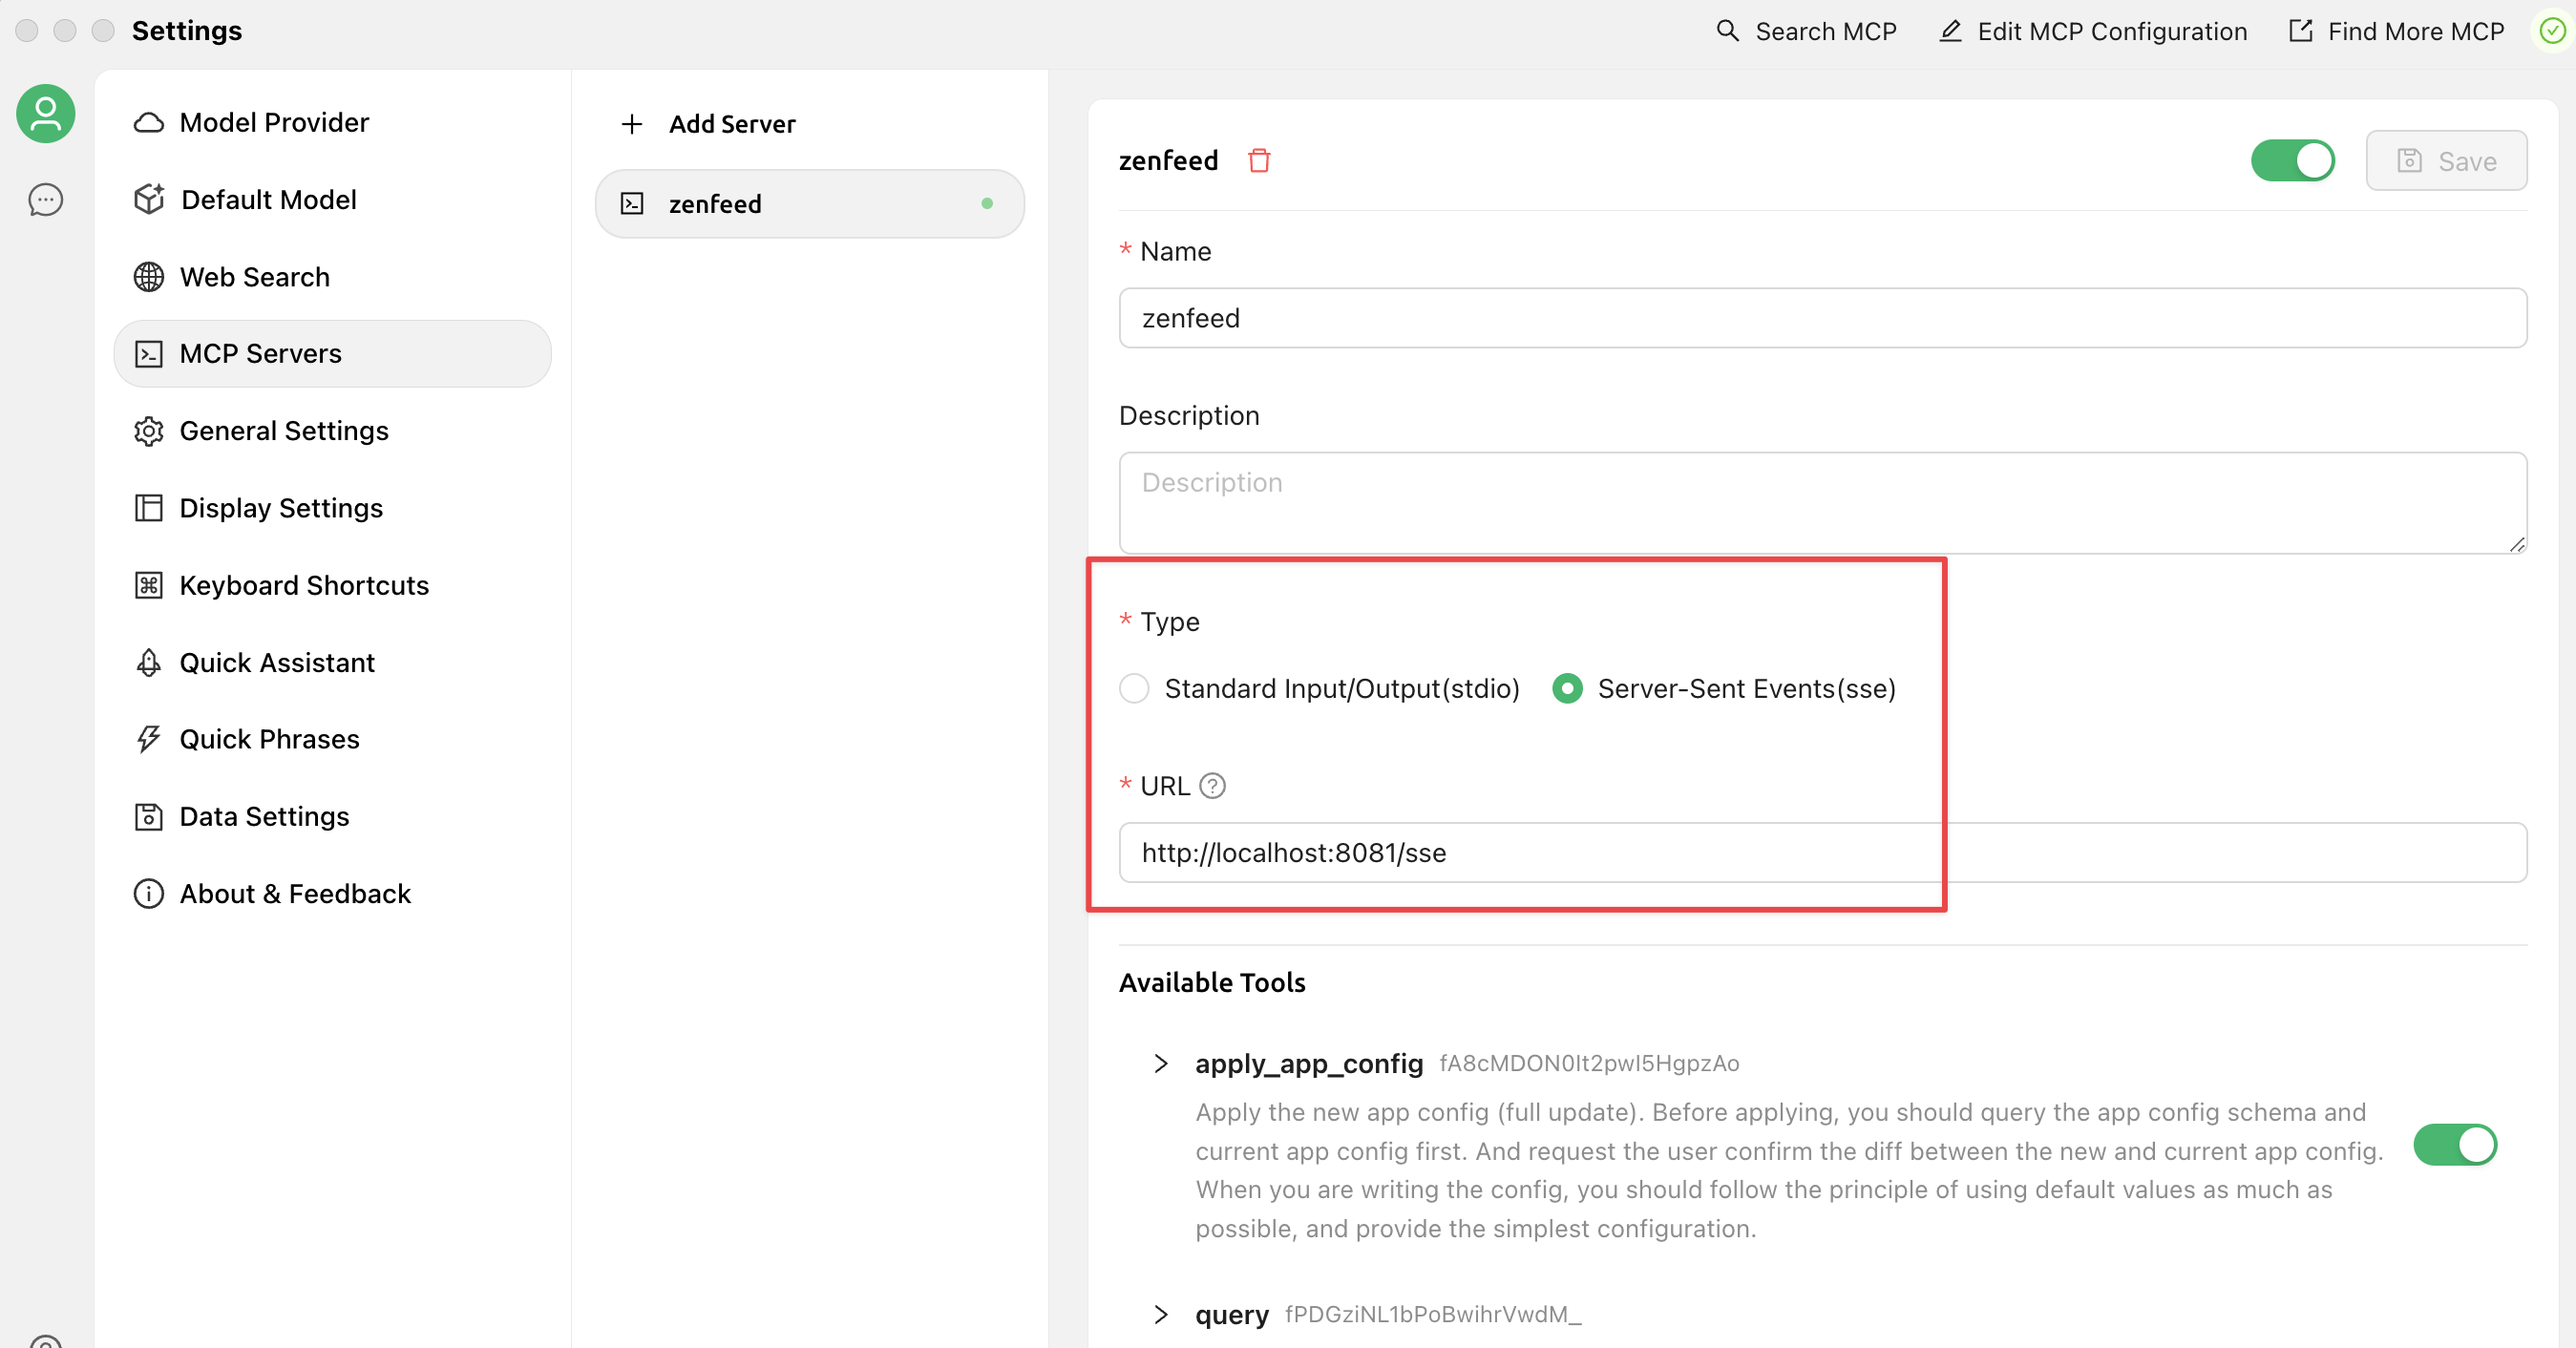This screenshot has width=2576, height=1348.
Task: Expand the query tool details
Action: (1160, 1314)
